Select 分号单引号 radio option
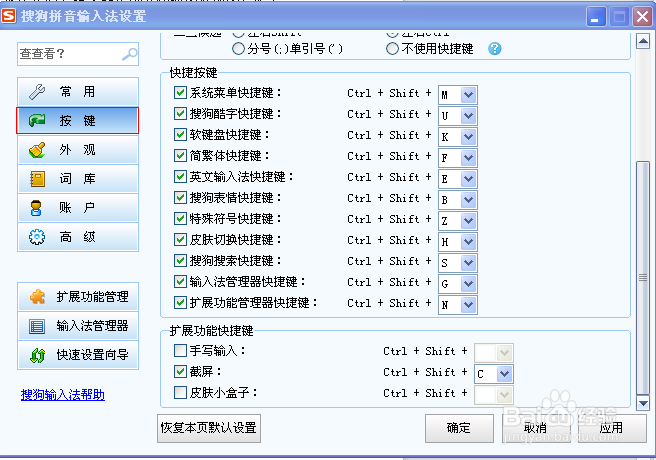656x460 pixels. [238, 49]
